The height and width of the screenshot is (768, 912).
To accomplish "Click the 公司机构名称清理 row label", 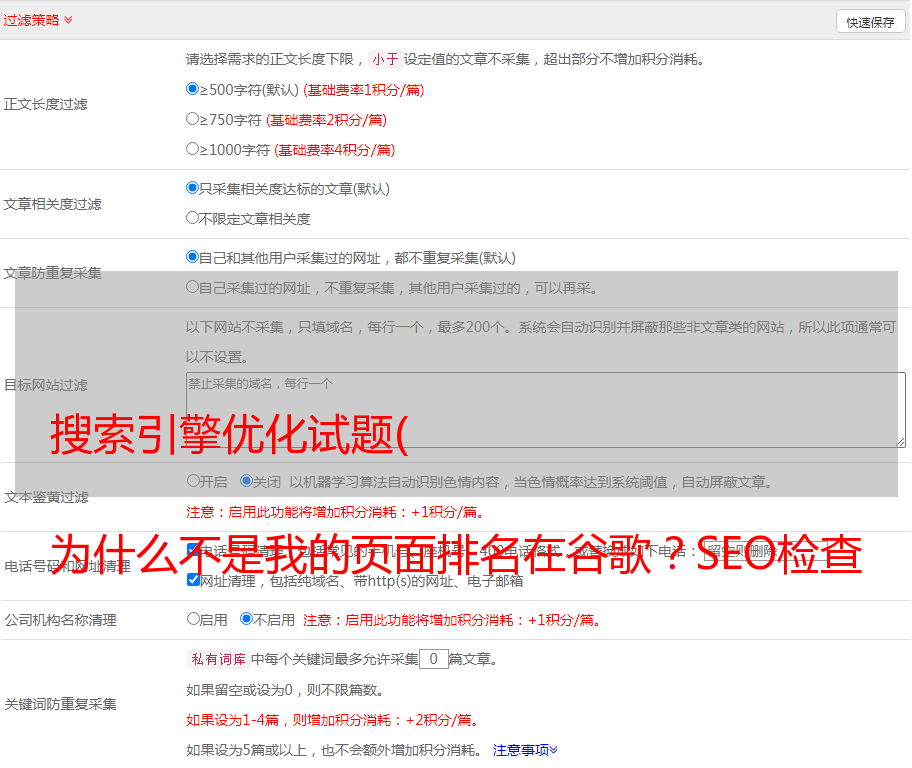I will click(60, 620).
